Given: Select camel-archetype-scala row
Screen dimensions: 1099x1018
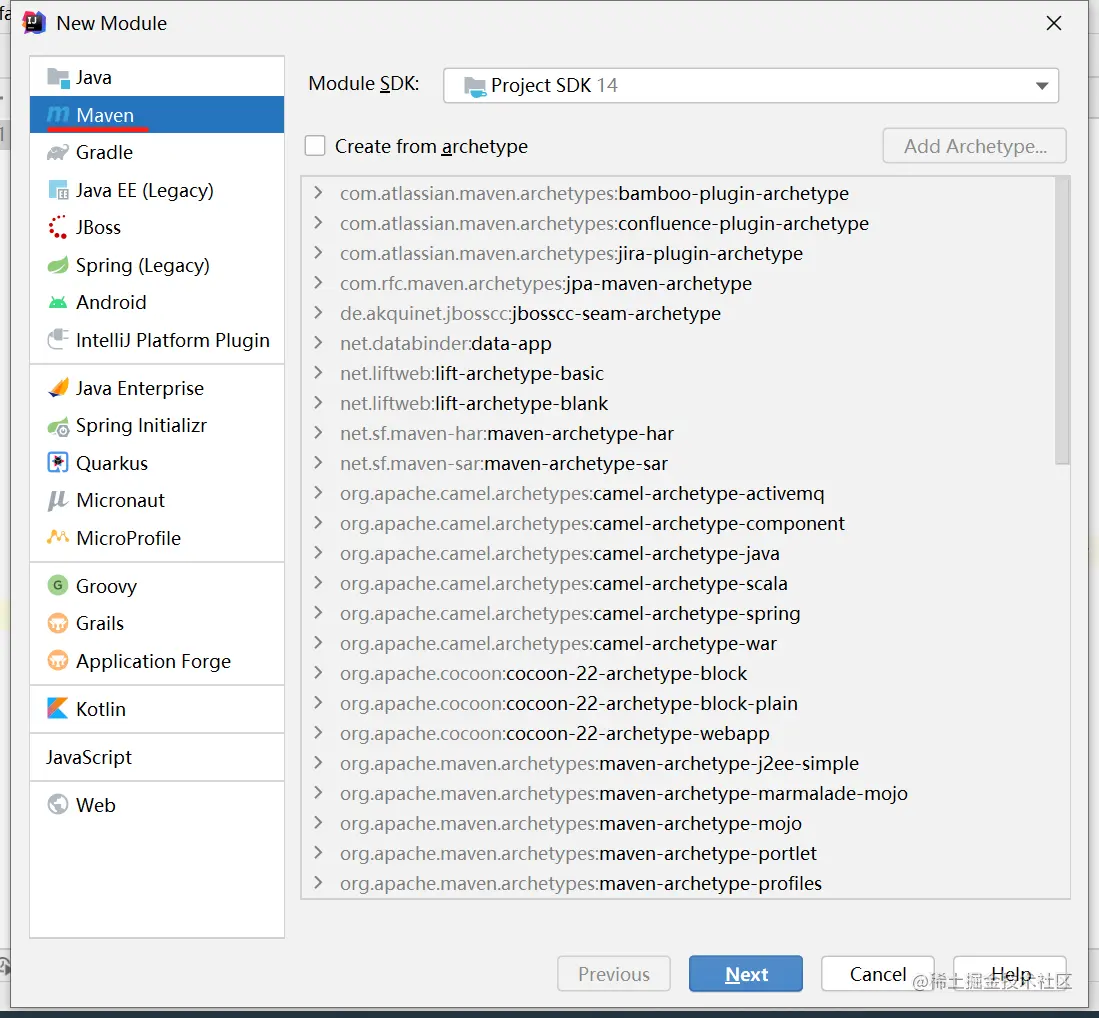Looking at the screenshot, I should (678, 583).
